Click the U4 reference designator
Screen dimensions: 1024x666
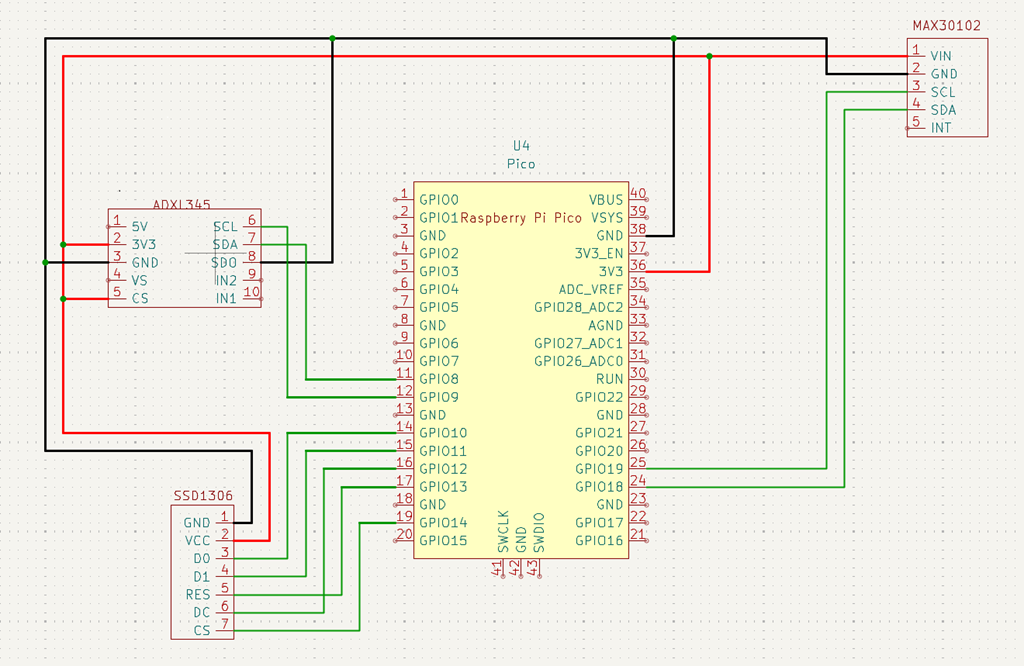coord(521,146)
